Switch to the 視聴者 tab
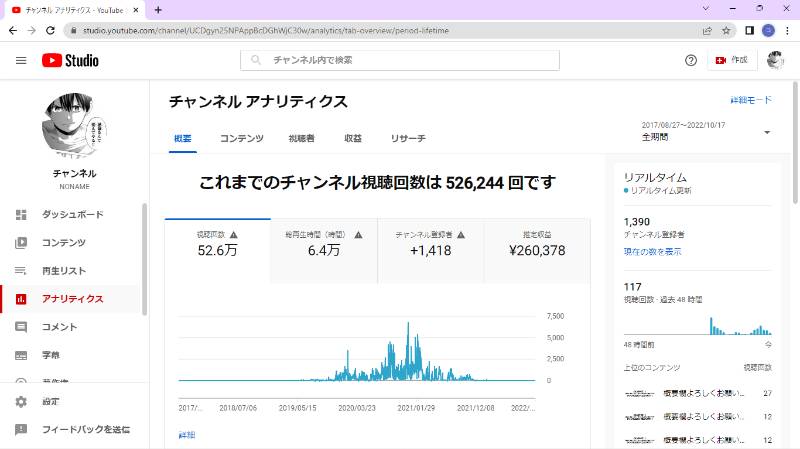The width and height of the screenshot is (800, 449). coord(302,138)
